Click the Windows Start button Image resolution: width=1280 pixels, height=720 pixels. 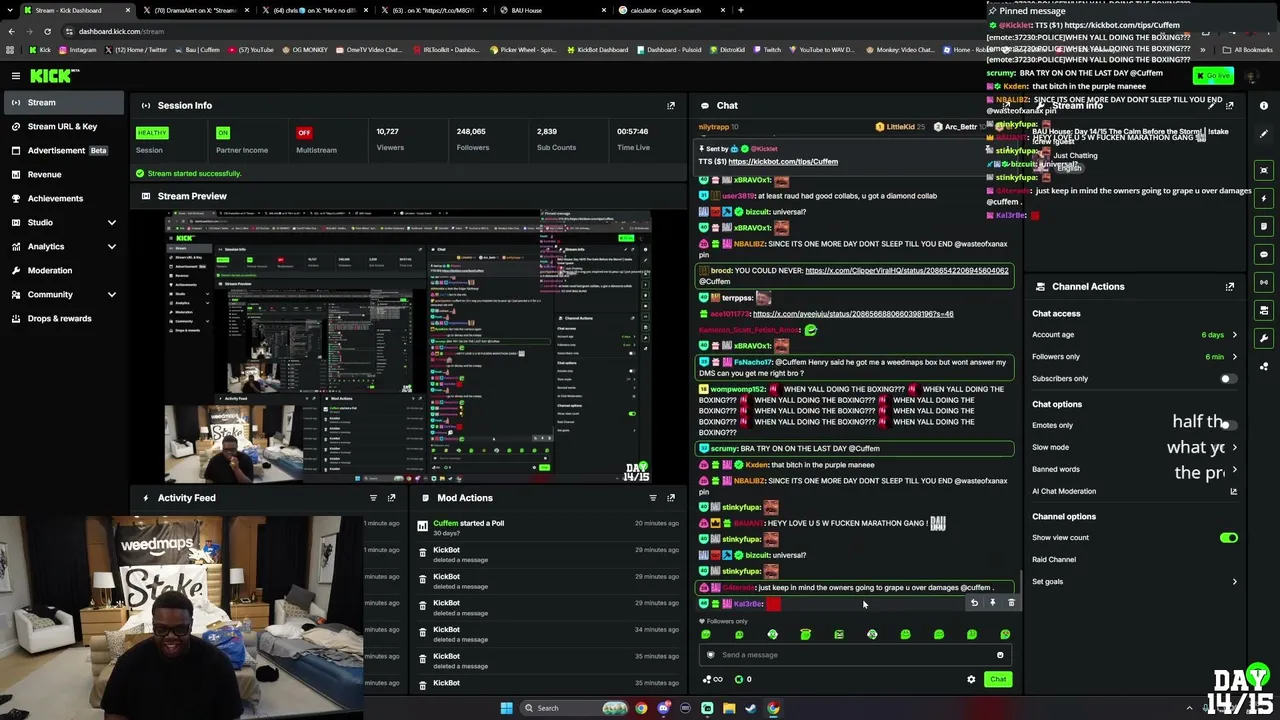[x=507, y=708]
